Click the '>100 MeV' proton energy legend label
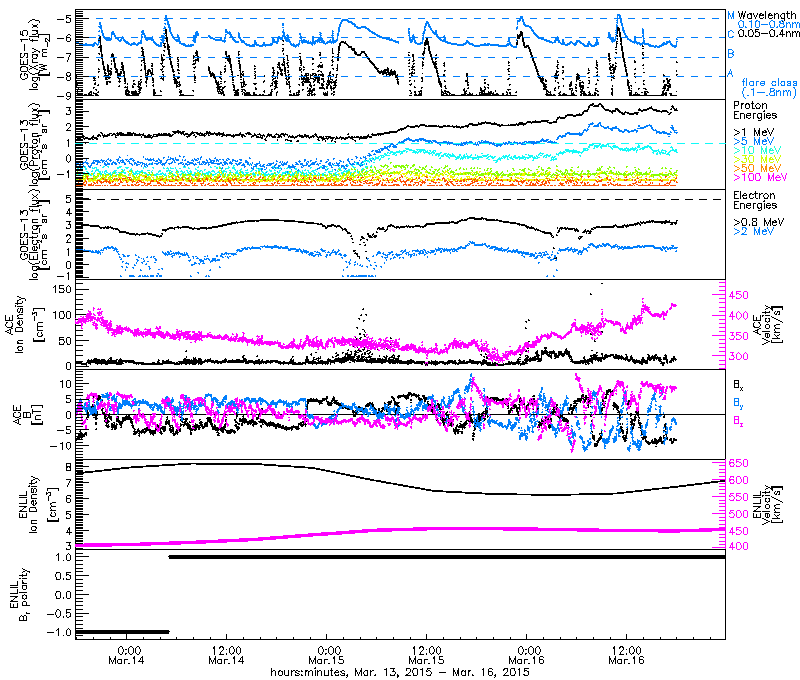 (760, 177)
